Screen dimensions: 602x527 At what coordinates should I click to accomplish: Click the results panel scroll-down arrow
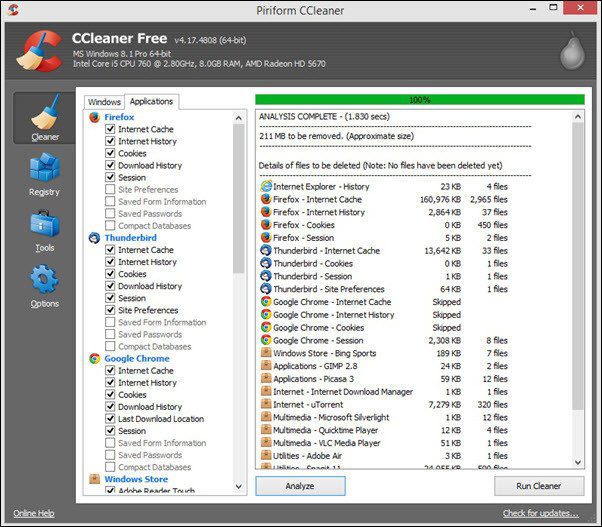tap(578, 463)
